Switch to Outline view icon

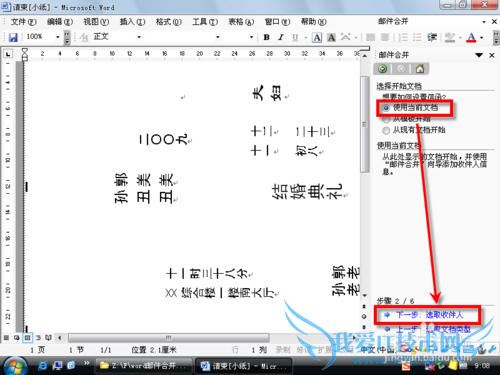[x=38, y=338]
